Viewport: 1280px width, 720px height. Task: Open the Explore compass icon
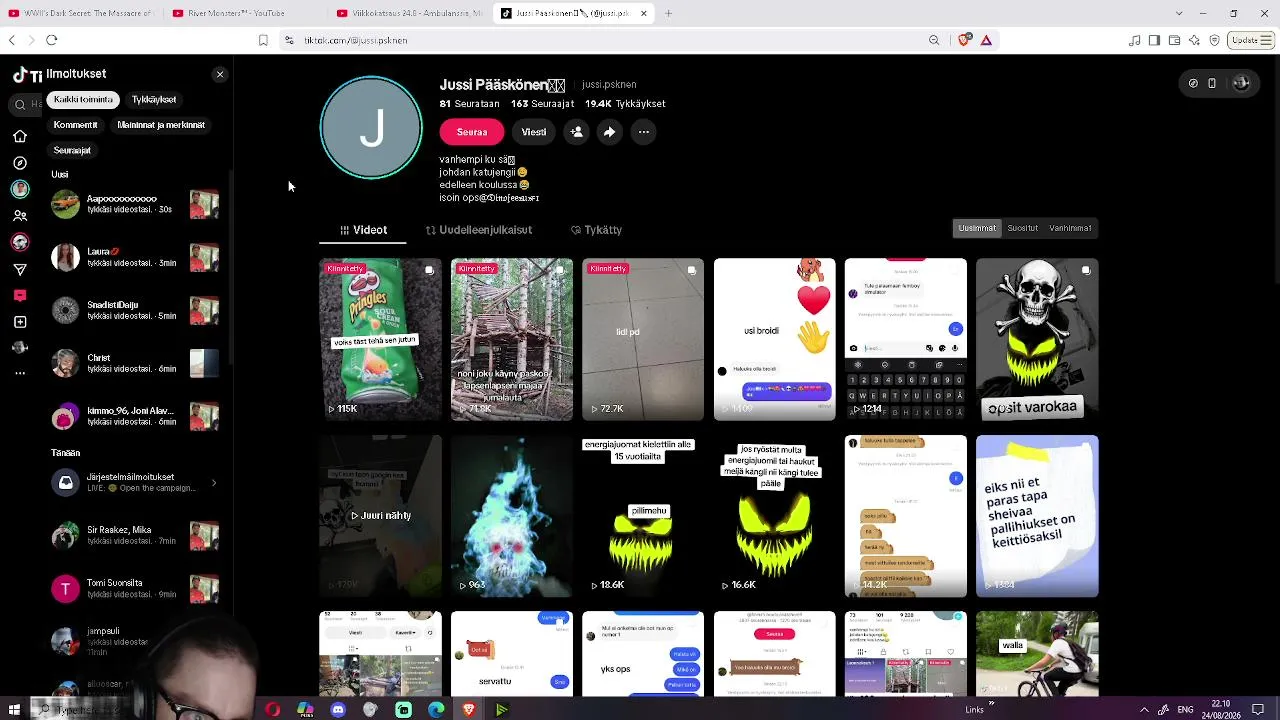20,163
